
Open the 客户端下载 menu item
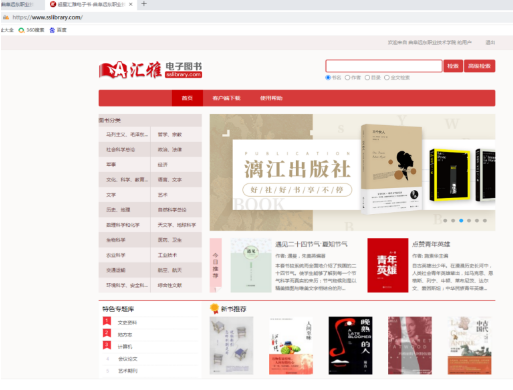coord(226,98)
